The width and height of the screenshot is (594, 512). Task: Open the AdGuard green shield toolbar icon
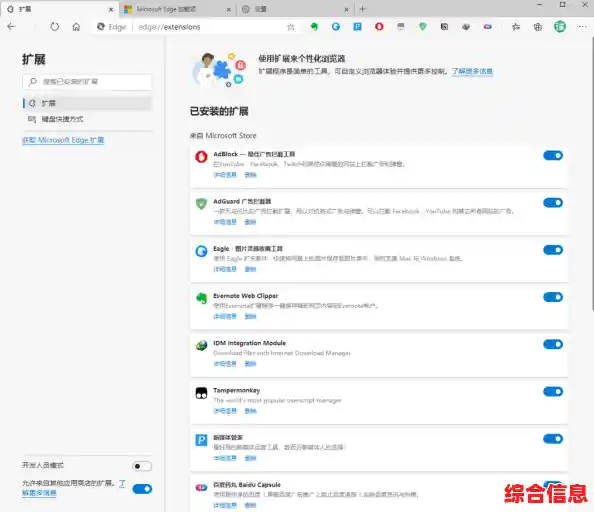point(423,27)
